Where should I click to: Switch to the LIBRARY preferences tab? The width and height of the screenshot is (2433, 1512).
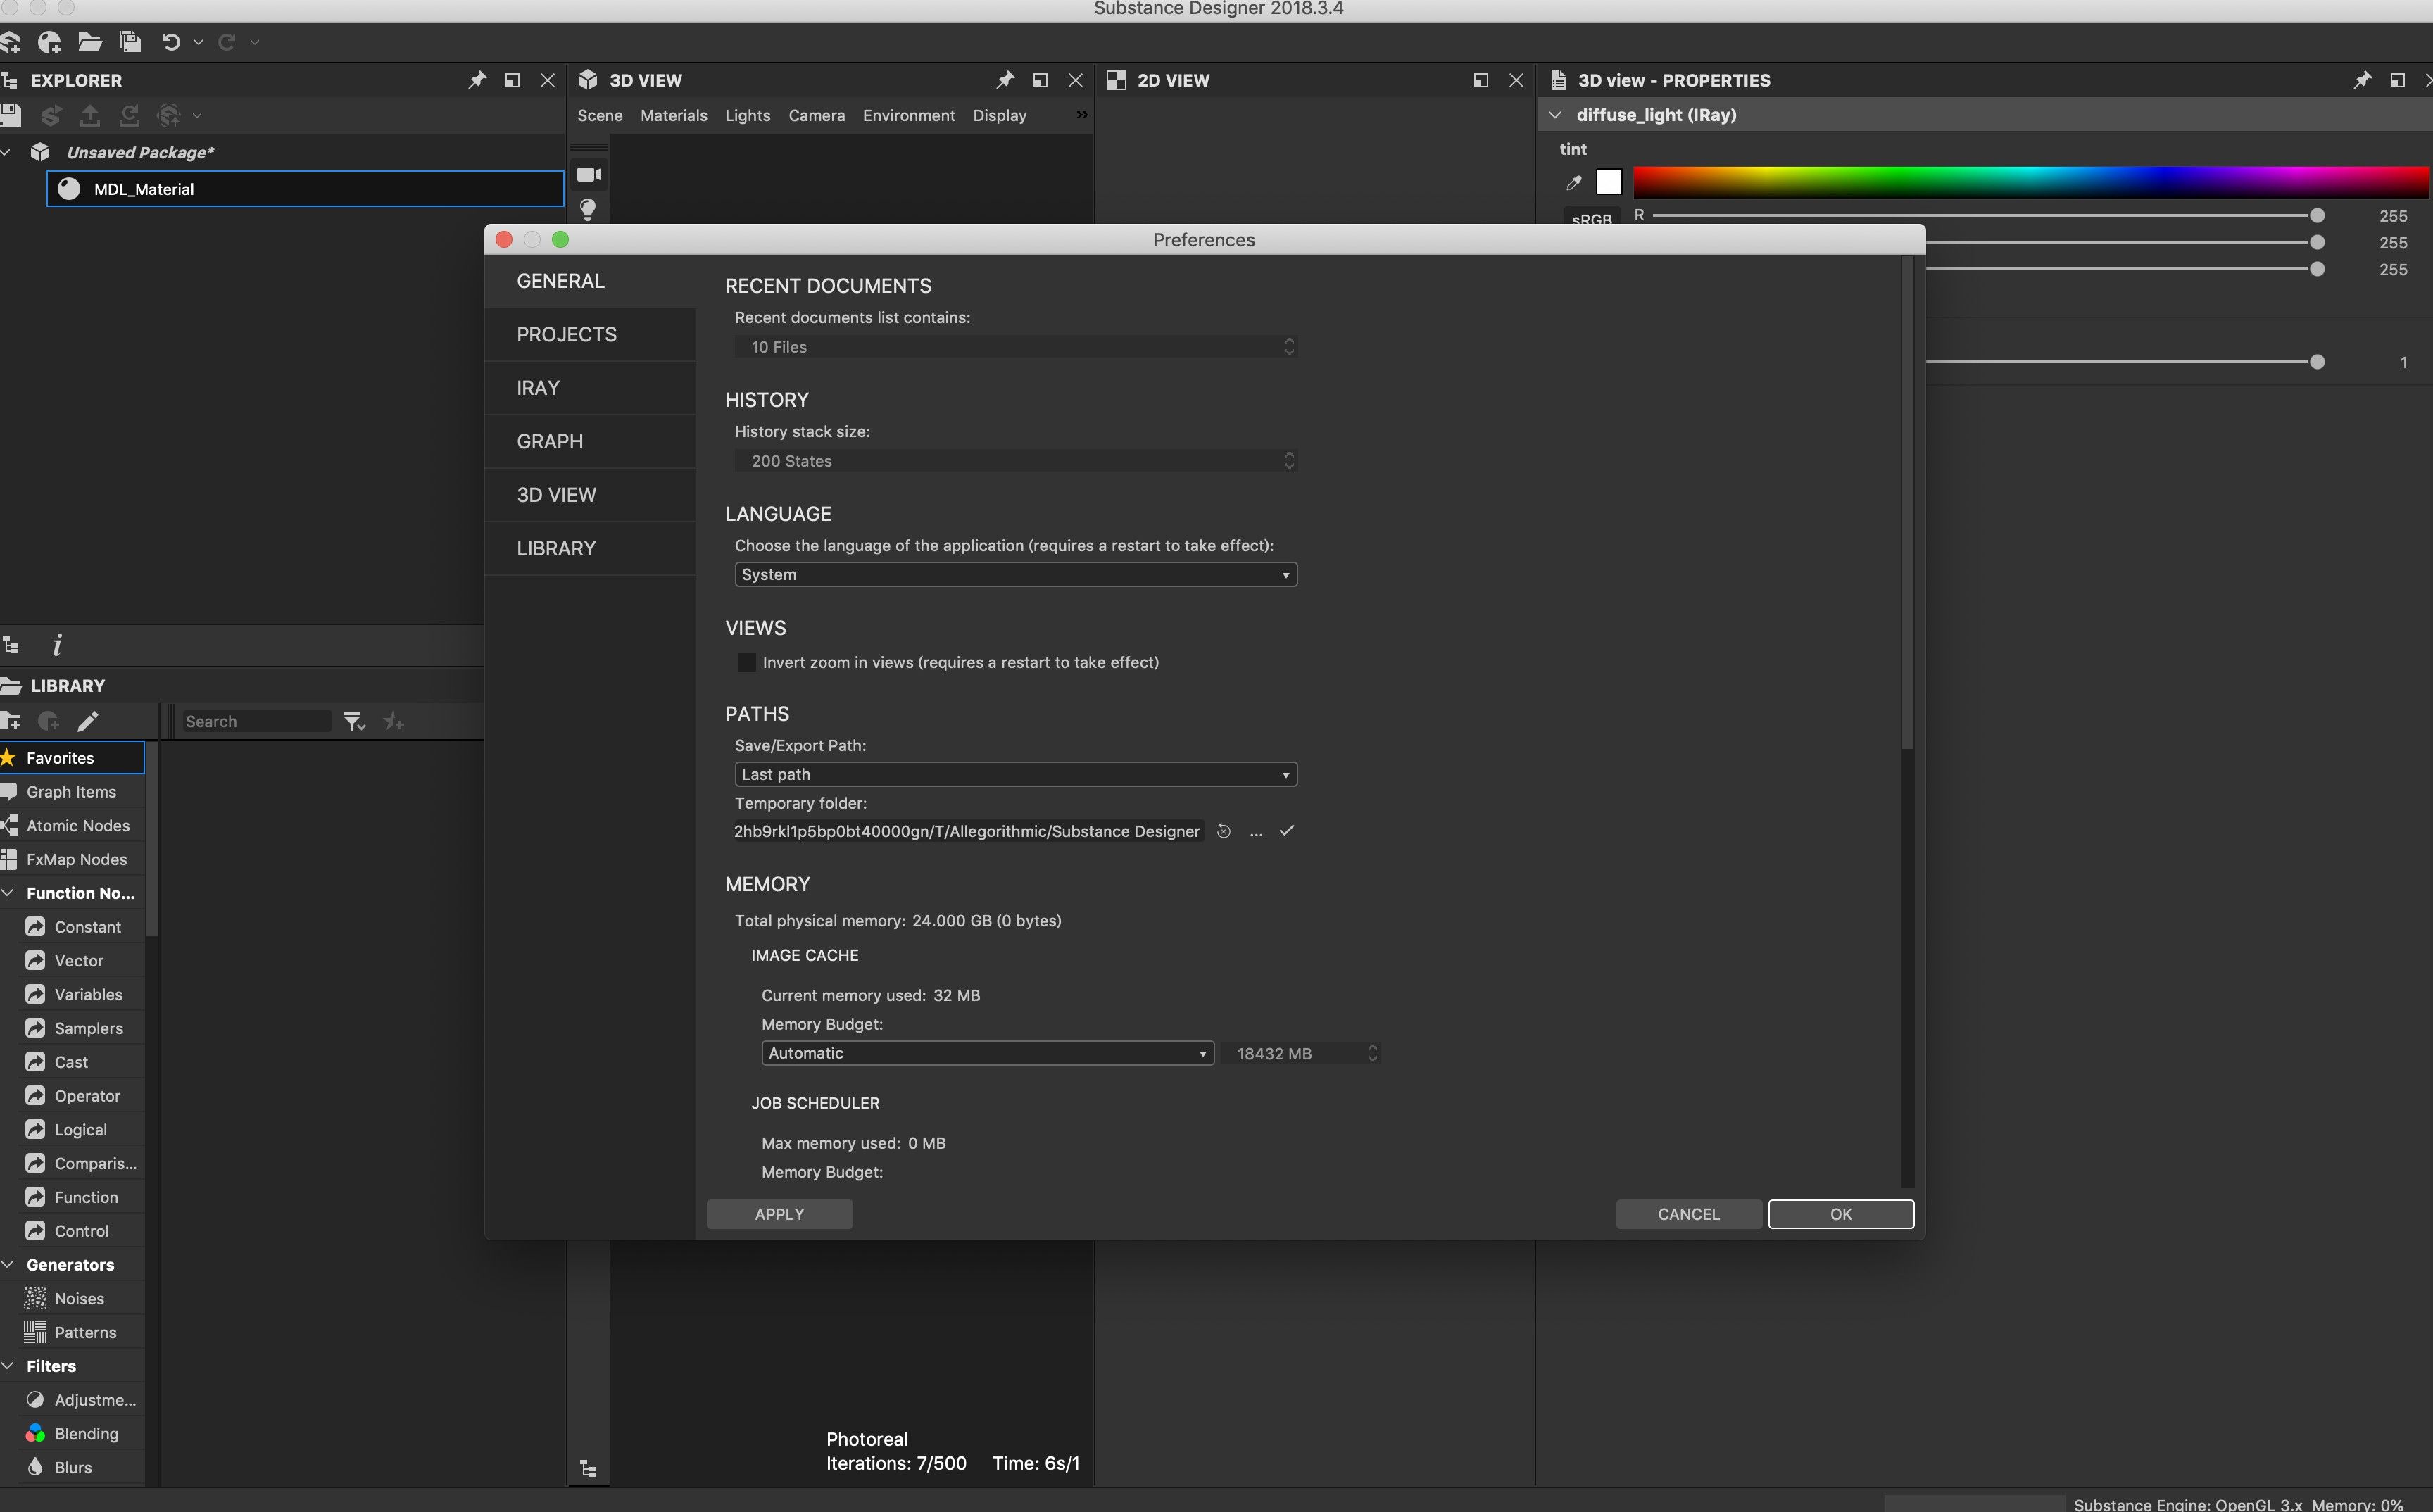(590, 549)
